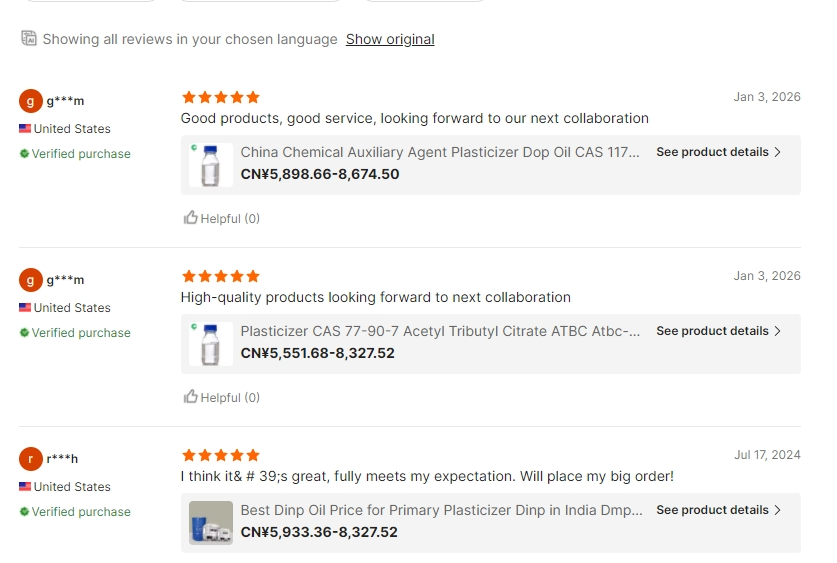Click r***h reviewer avatar

(x=31, y=458)
